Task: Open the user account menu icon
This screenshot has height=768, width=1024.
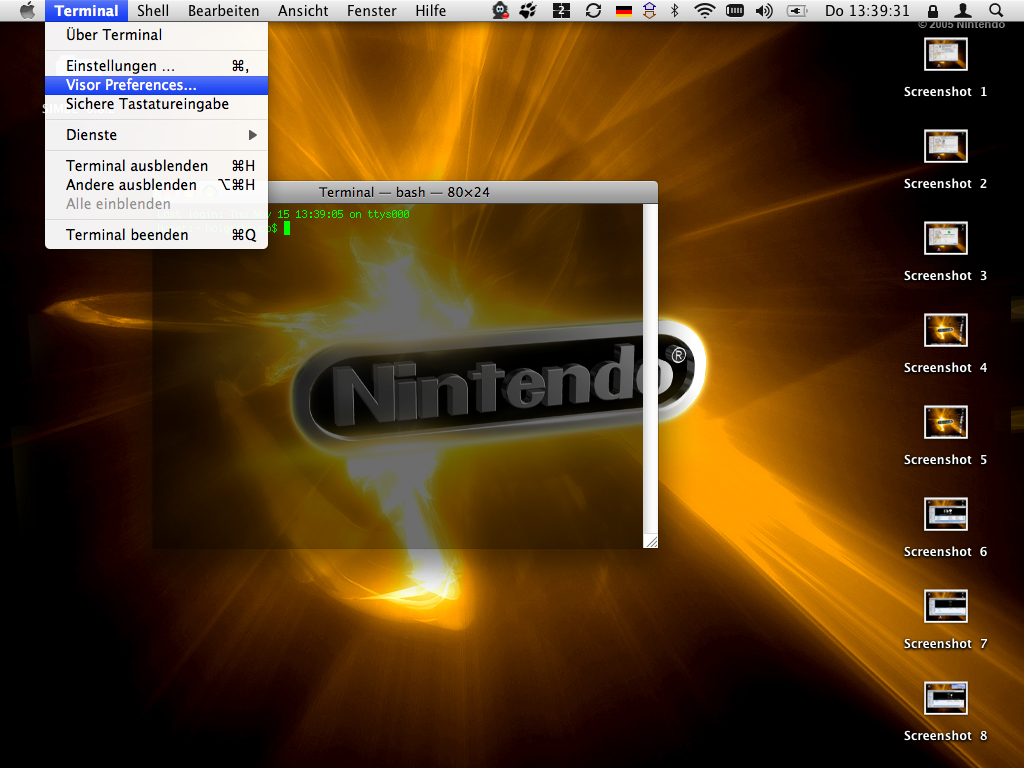Action: point(963,10)
